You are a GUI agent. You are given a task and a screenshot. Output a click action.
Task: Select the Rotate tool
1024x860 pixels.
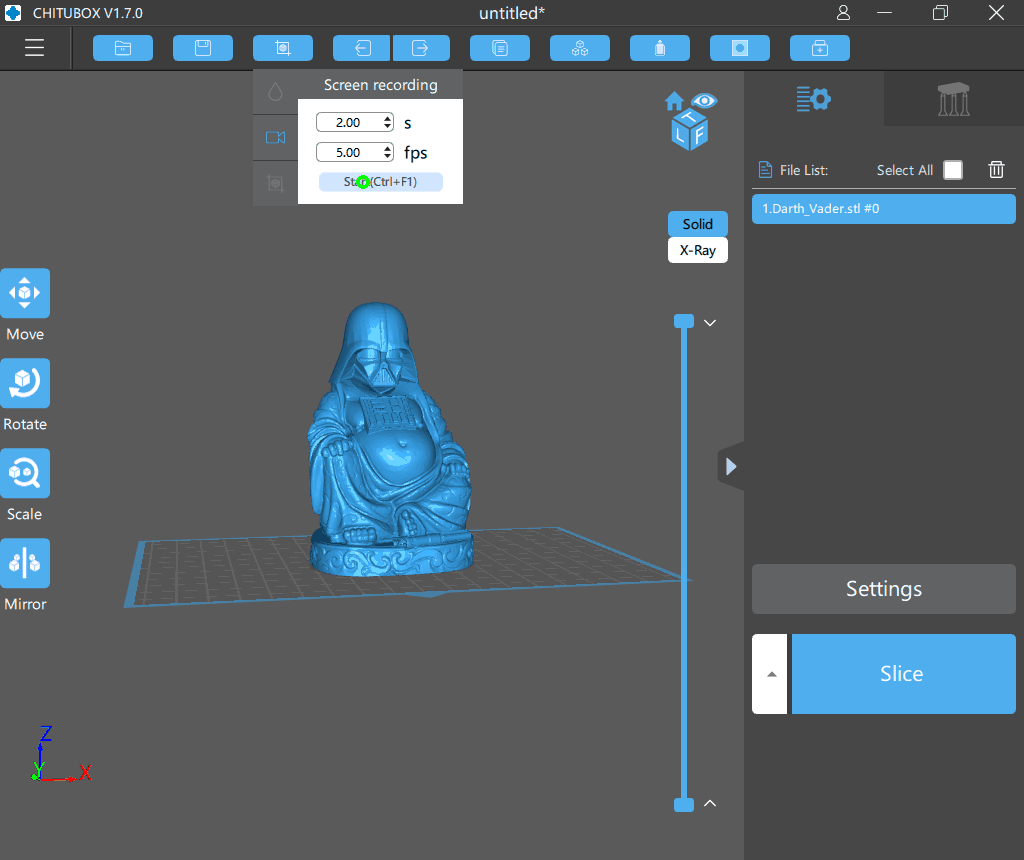click(25, 383)
